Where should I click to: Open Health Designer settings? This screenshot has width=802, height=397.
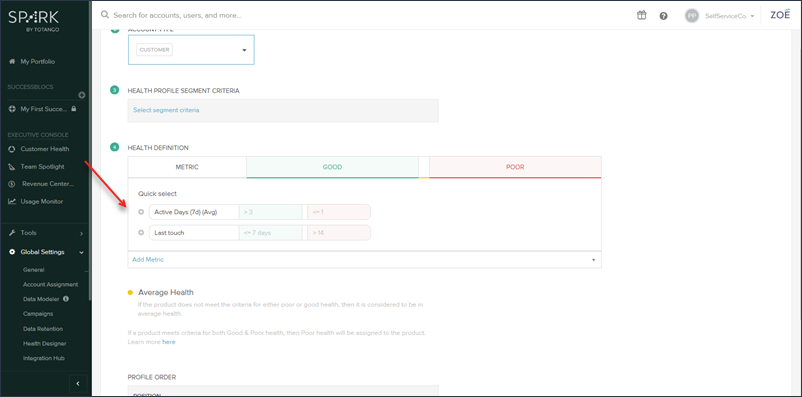pos(44,343)
